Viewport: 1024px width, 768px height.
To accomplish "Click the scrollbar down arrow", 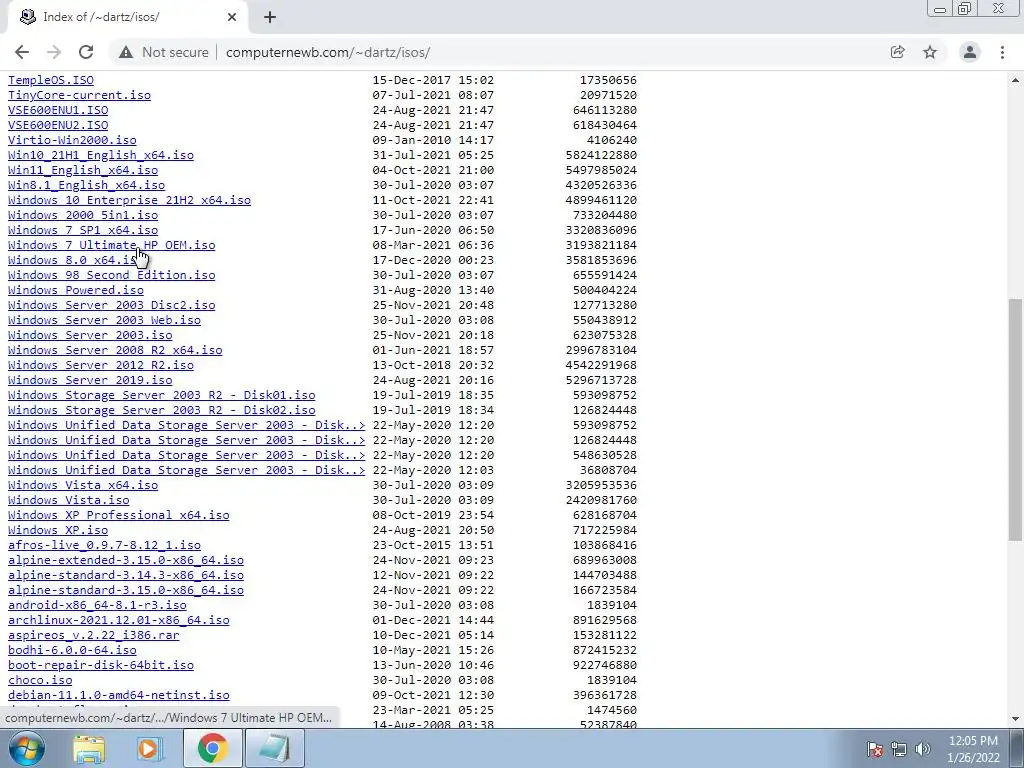I will click(x=1015, y=718).
